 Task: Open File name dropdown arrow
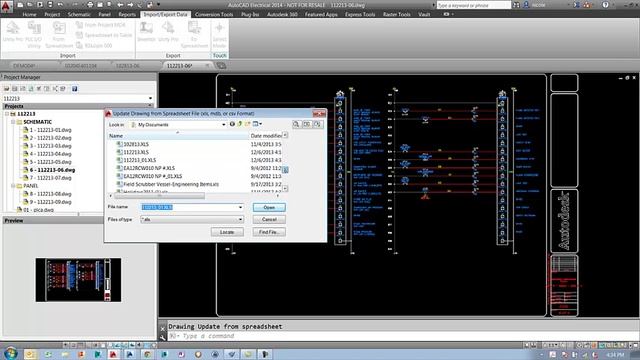point(240,207)
